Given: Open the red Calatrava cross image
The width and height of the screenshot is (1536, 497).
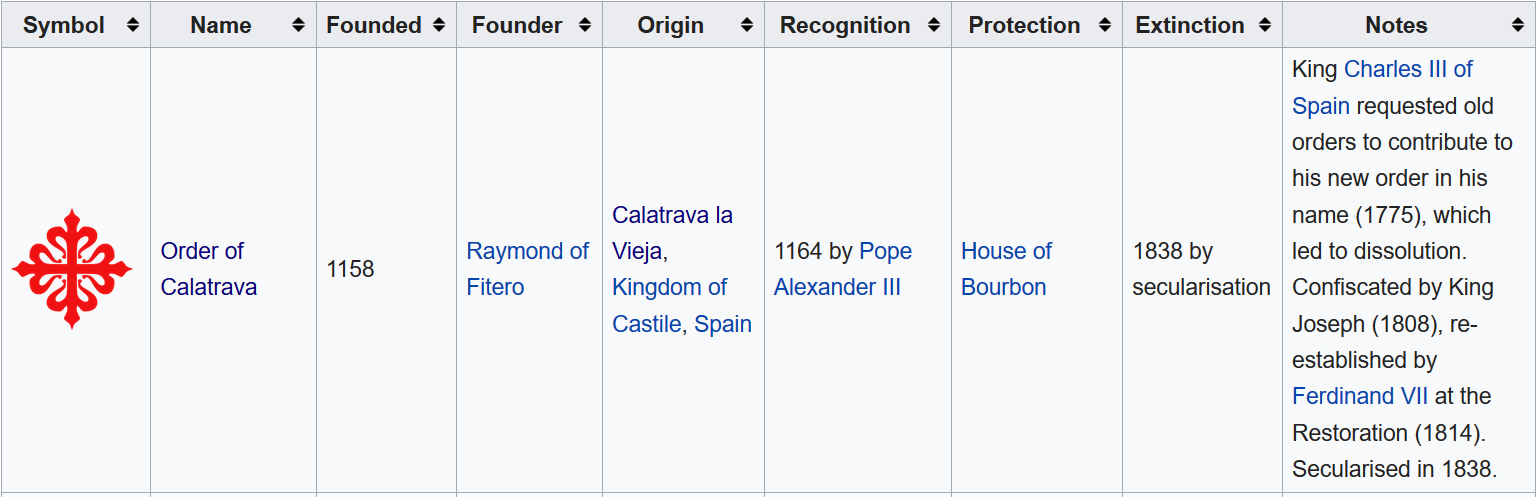Looking at the screenshot, I should pyautogui.click(x=72, y=269).
